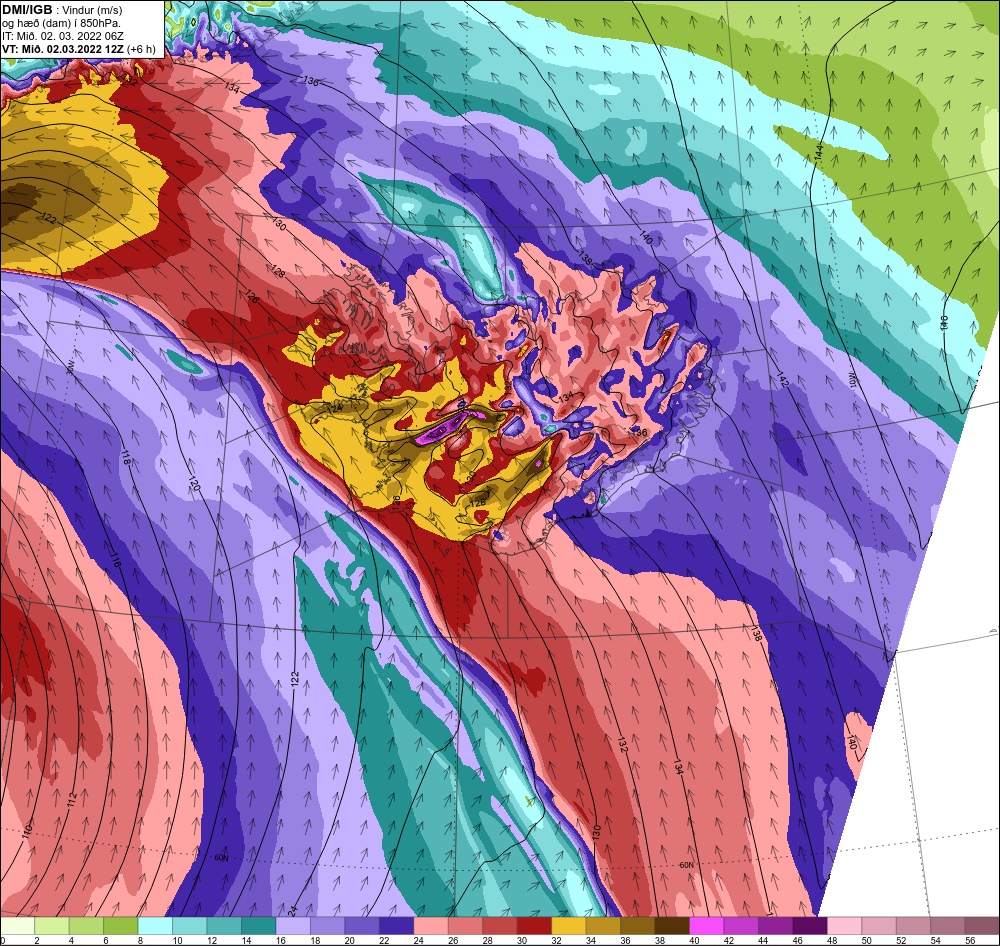Click the '120' contour label

(194, 484)
